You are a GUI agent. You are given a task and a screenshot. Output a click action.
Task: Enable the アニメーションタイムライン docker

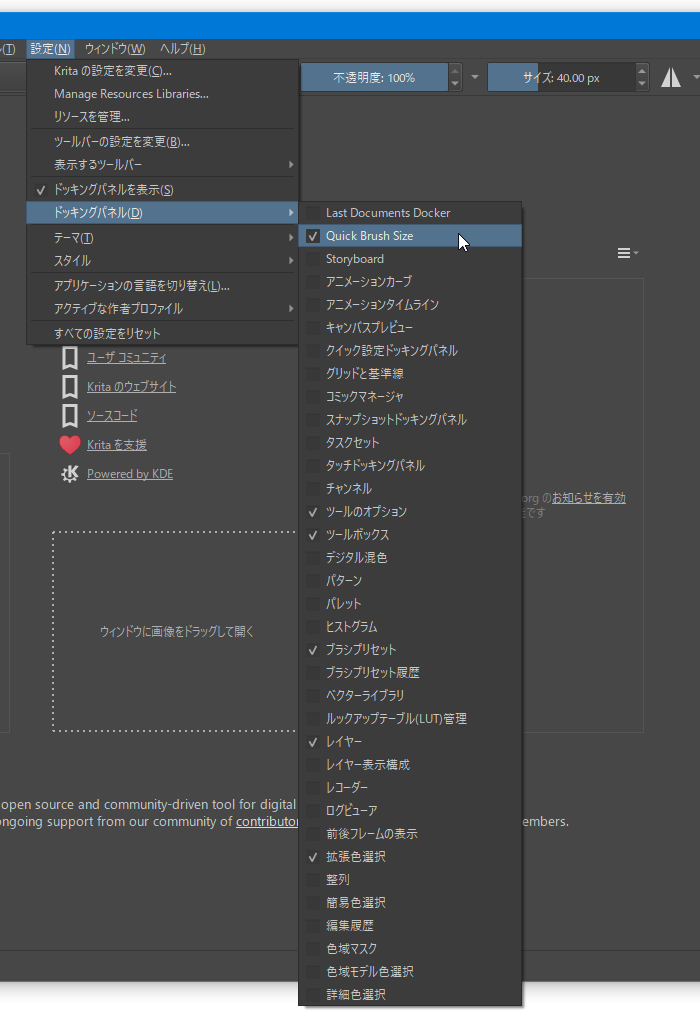410,305
